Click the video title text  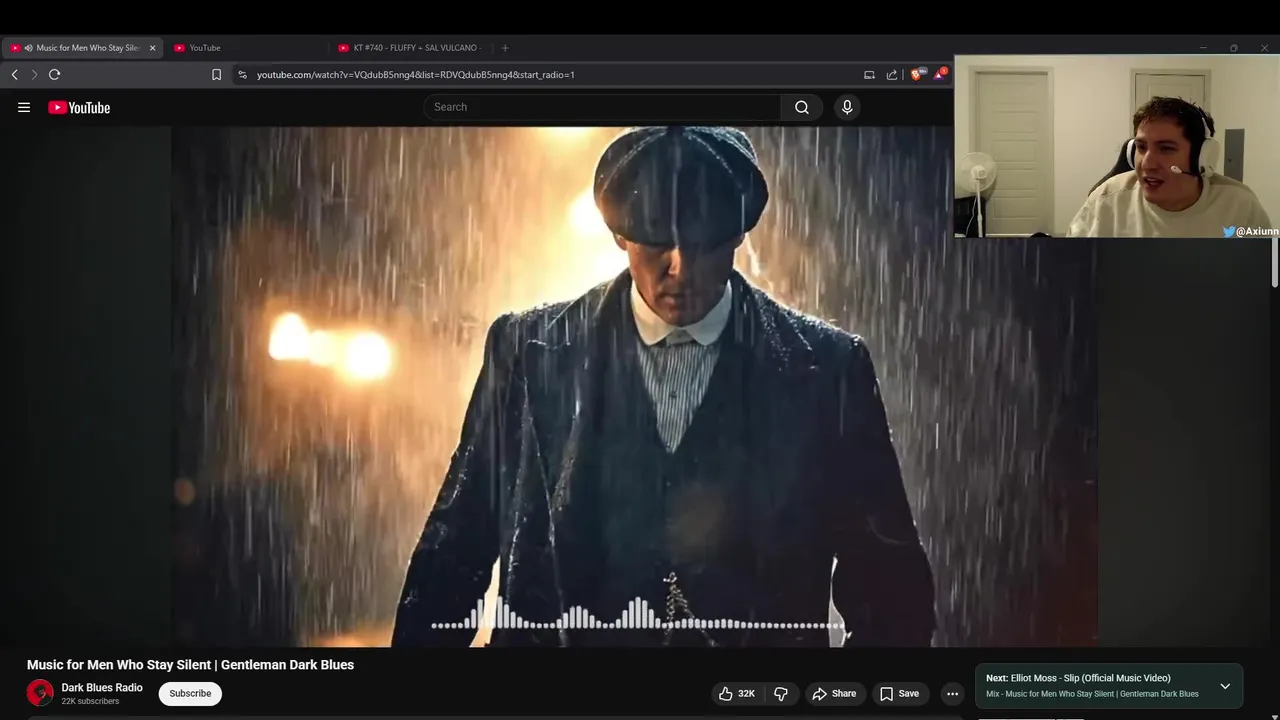click(x=190, y=665)
